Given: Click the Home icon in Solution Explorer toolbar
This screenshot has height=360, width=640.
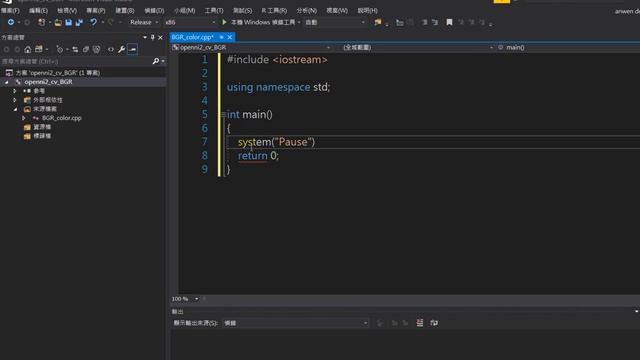Looking at the screenshot, I should point(27,49).
